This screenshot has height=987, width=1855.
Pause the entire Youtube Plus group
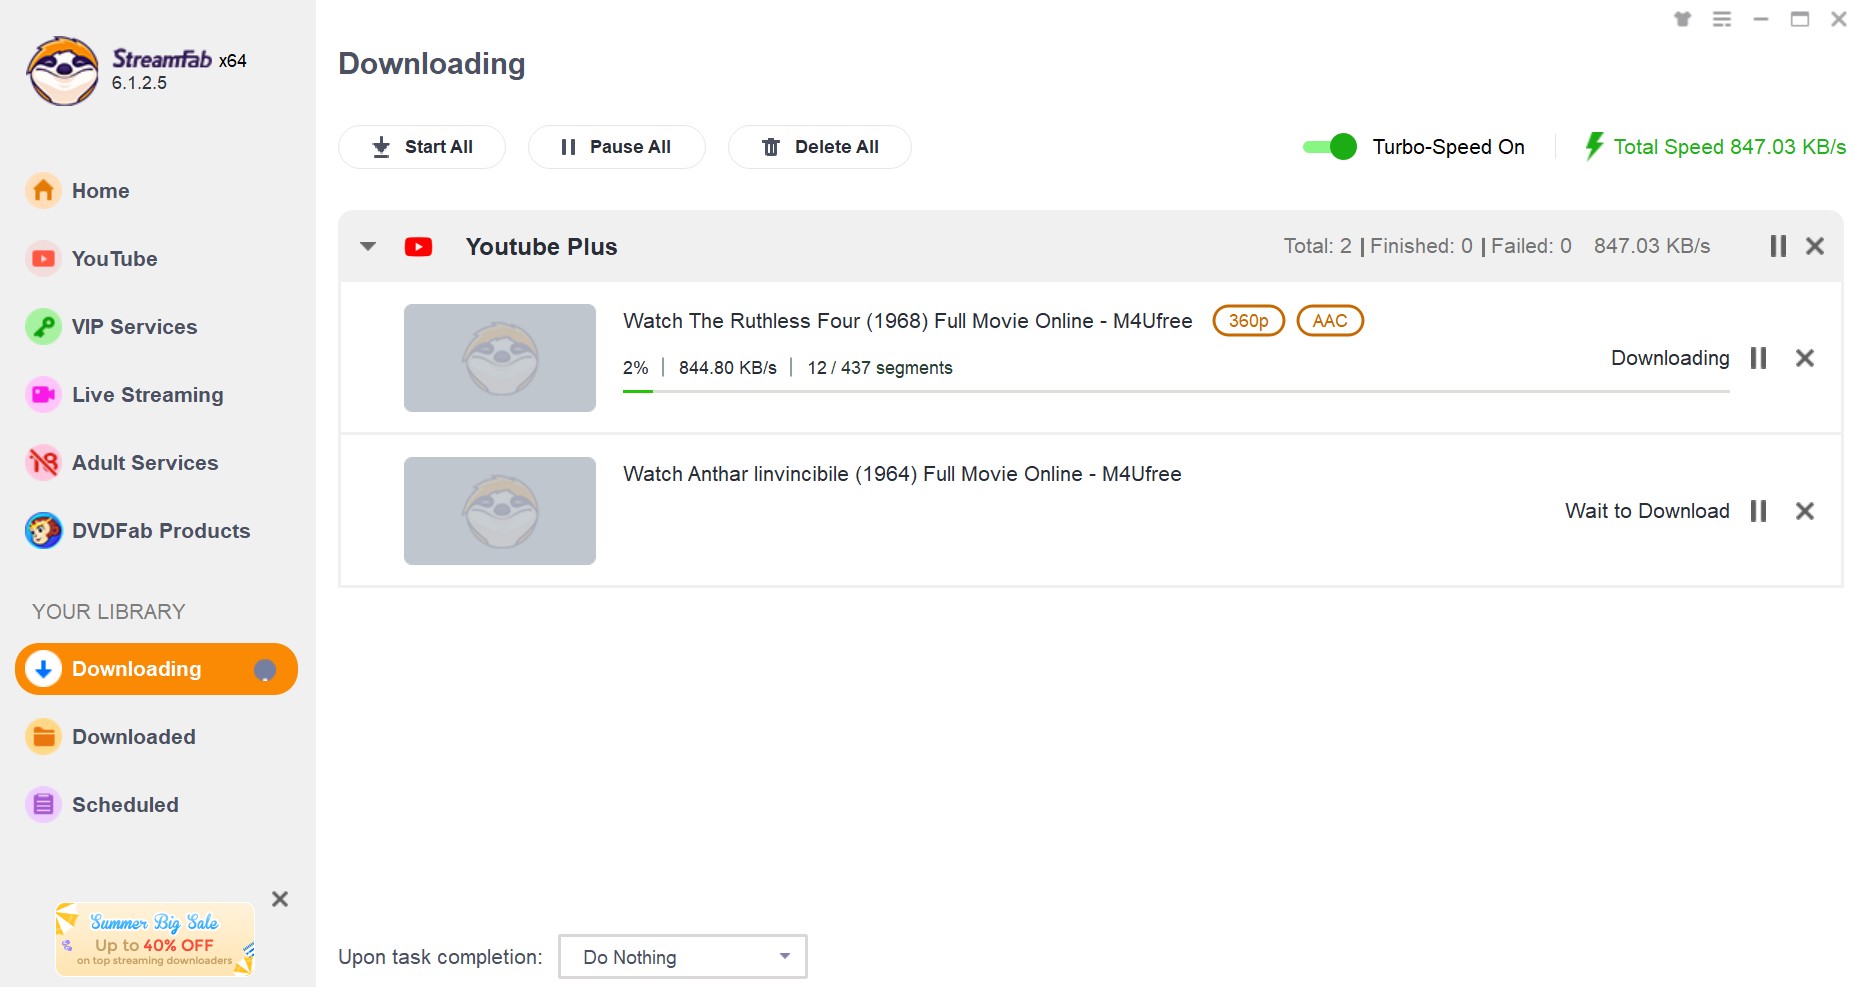pos(1777,246)
